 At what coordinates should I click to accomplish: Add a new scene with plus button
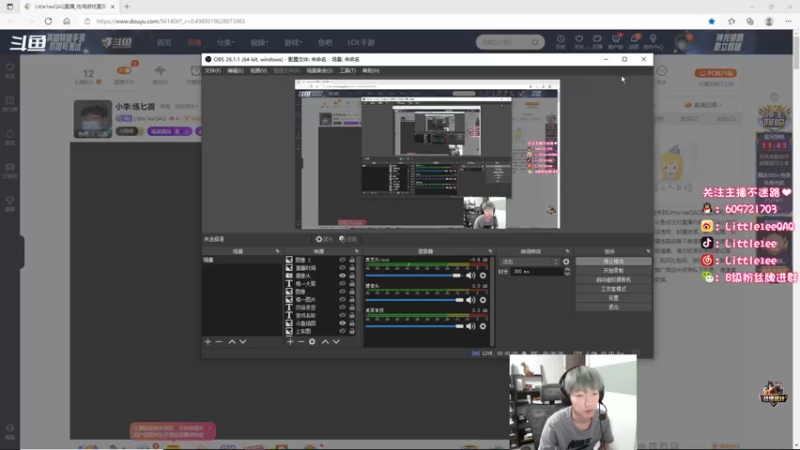point(208,341)
